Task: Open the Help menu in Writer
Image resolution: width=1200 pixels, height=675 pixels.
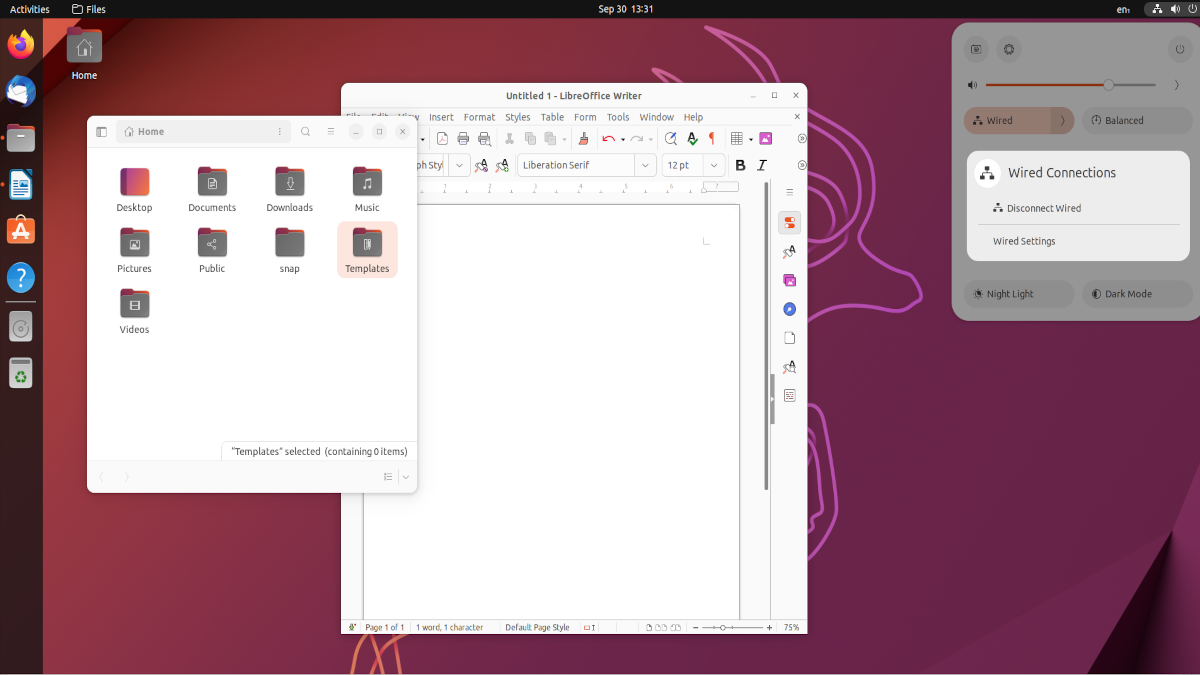Action: [693, 117]
